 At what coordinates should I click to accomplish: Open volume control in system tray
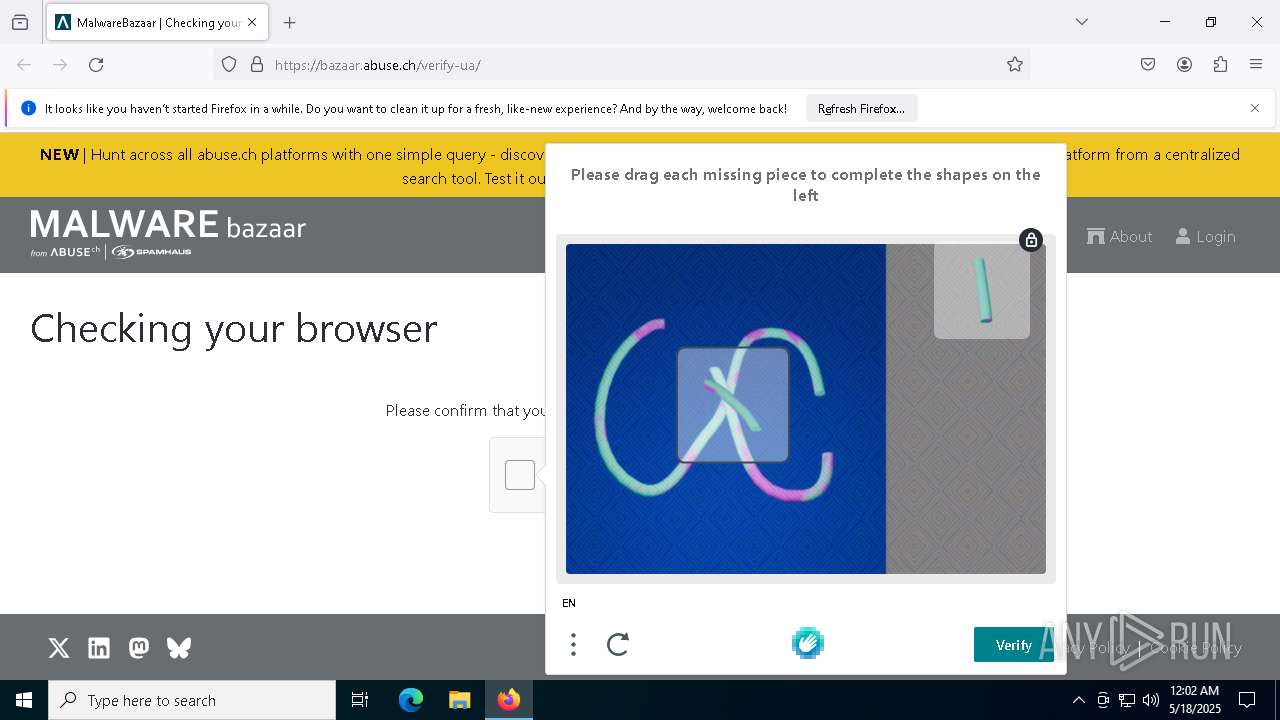point(1151,700)
